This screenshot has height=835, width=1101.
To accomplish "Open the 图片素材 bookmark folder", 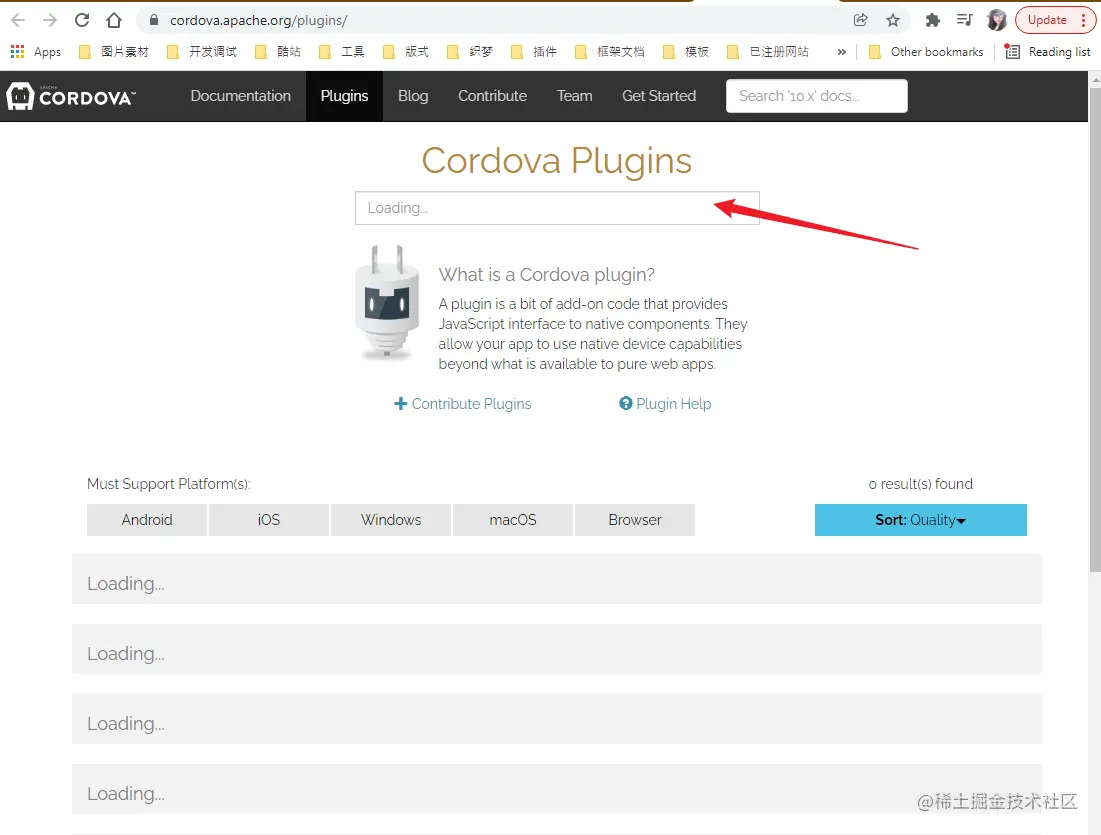I will click(x=114, y=52).
